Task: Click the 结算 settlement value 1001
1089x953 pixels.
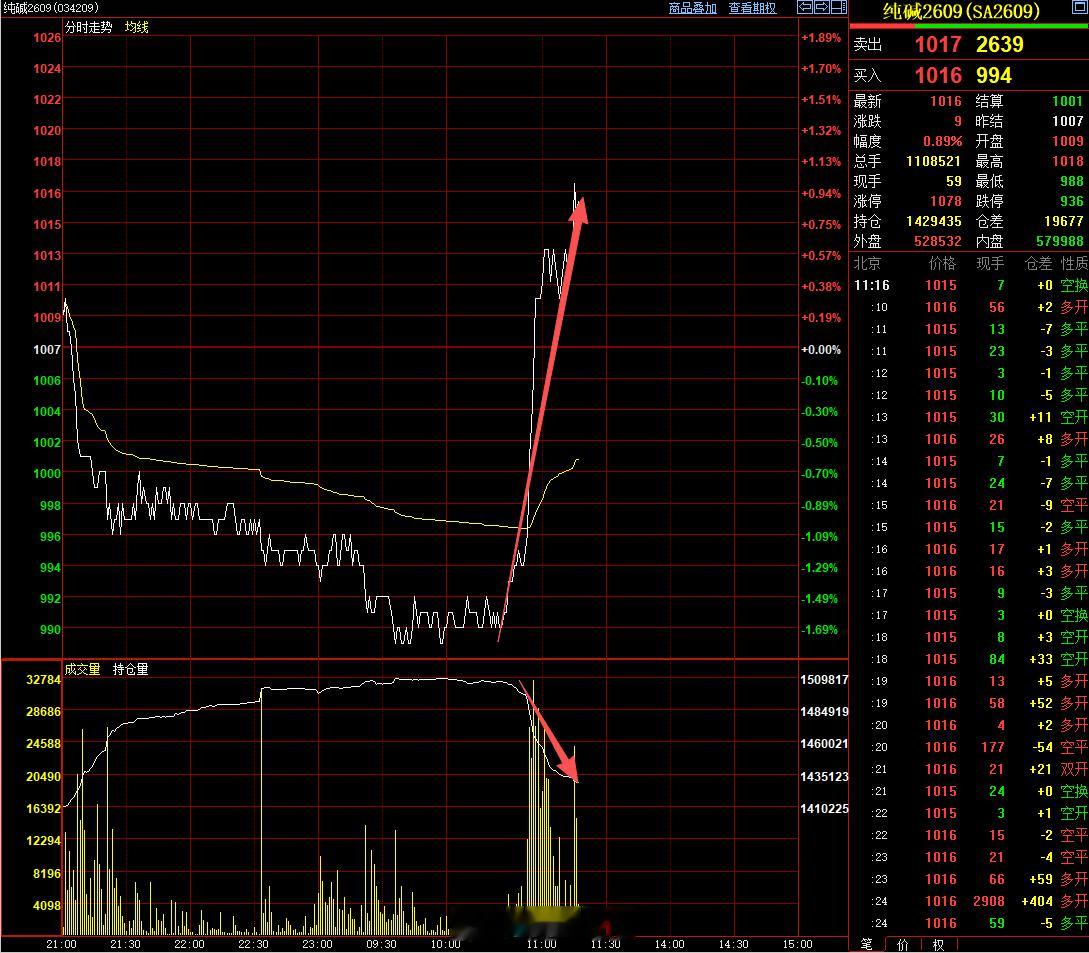Action: click(1068, 101)
